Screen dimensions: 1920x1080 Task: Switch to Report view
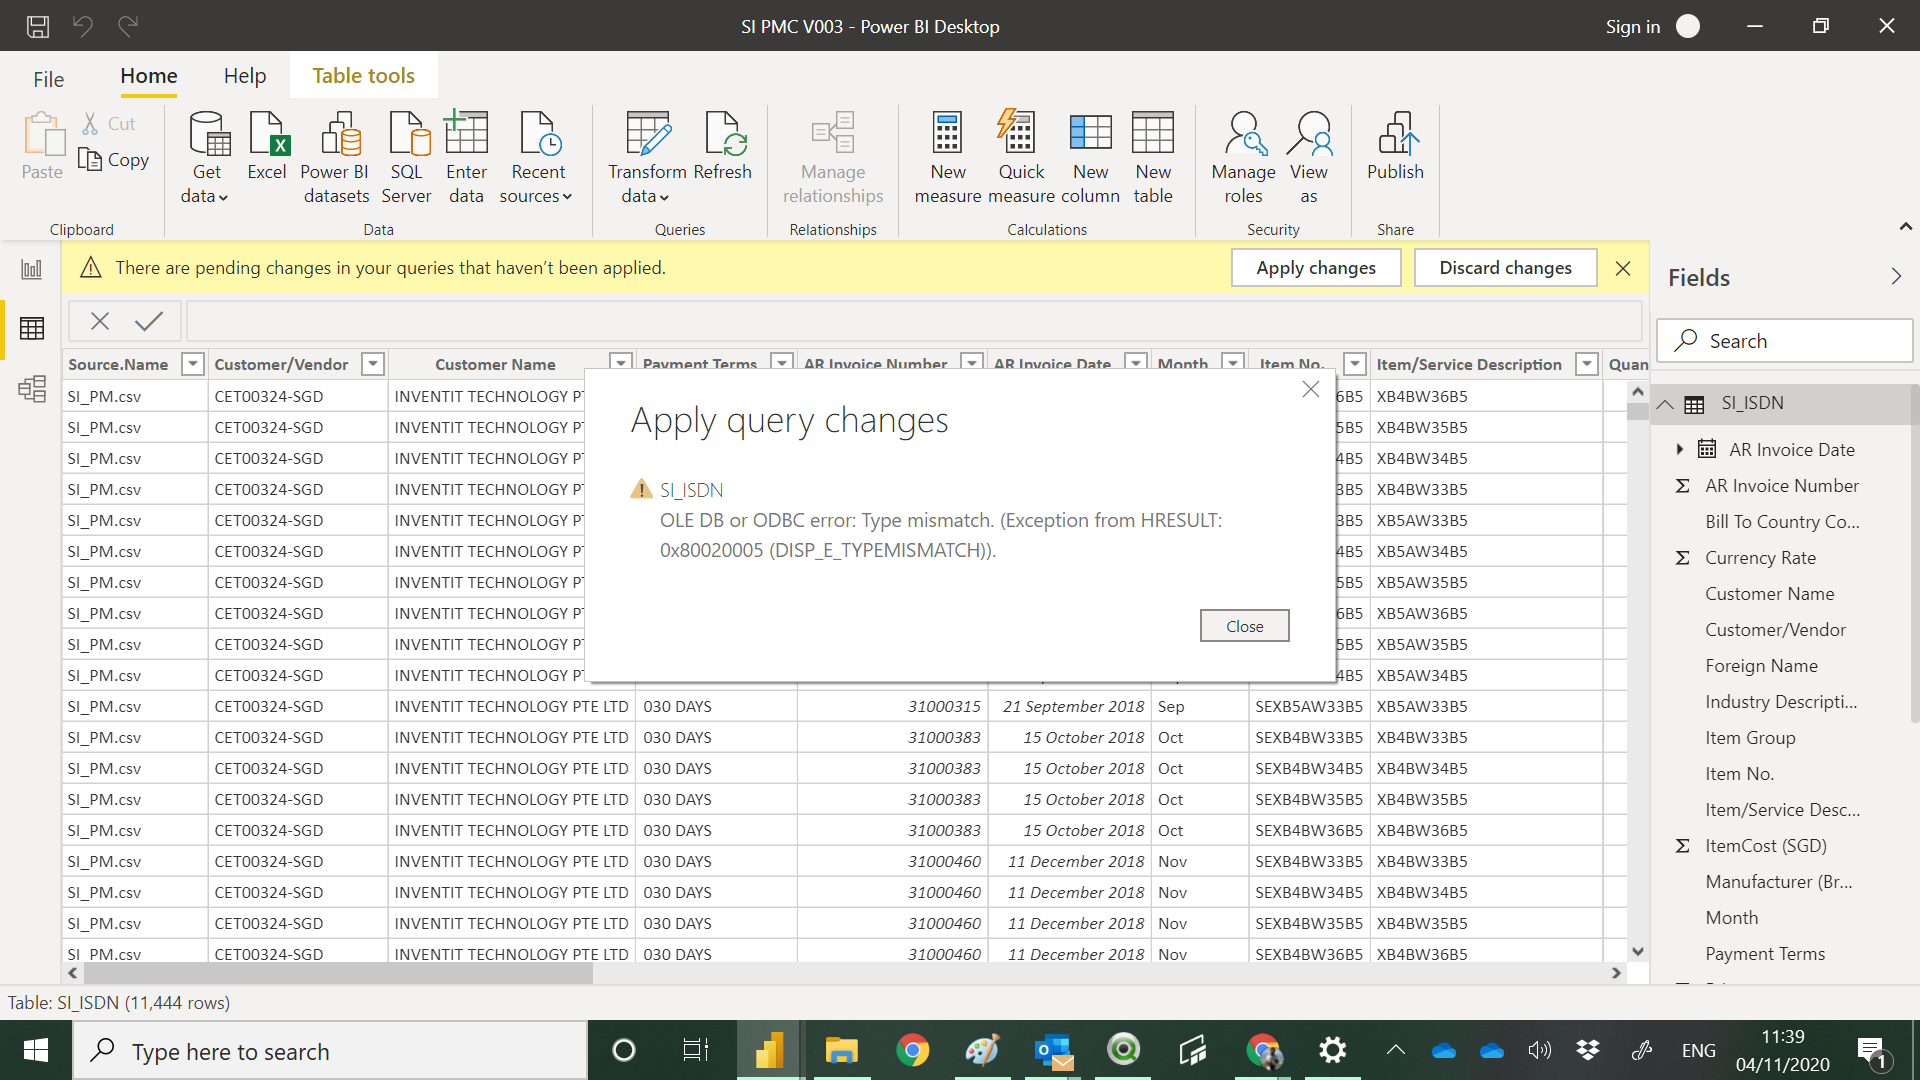click(32, 269)
